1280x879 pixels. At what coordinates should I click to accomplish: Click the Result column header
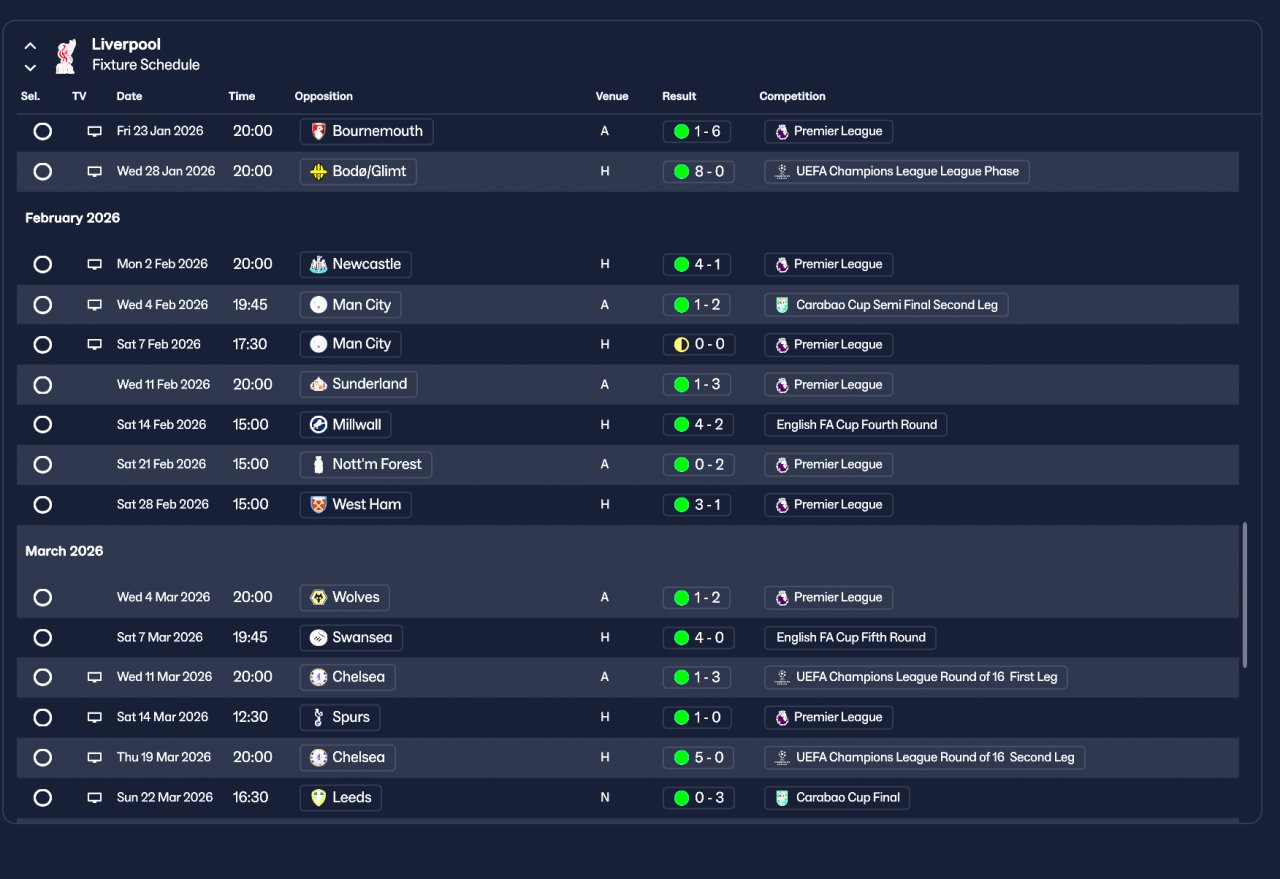tap(679, 97)
